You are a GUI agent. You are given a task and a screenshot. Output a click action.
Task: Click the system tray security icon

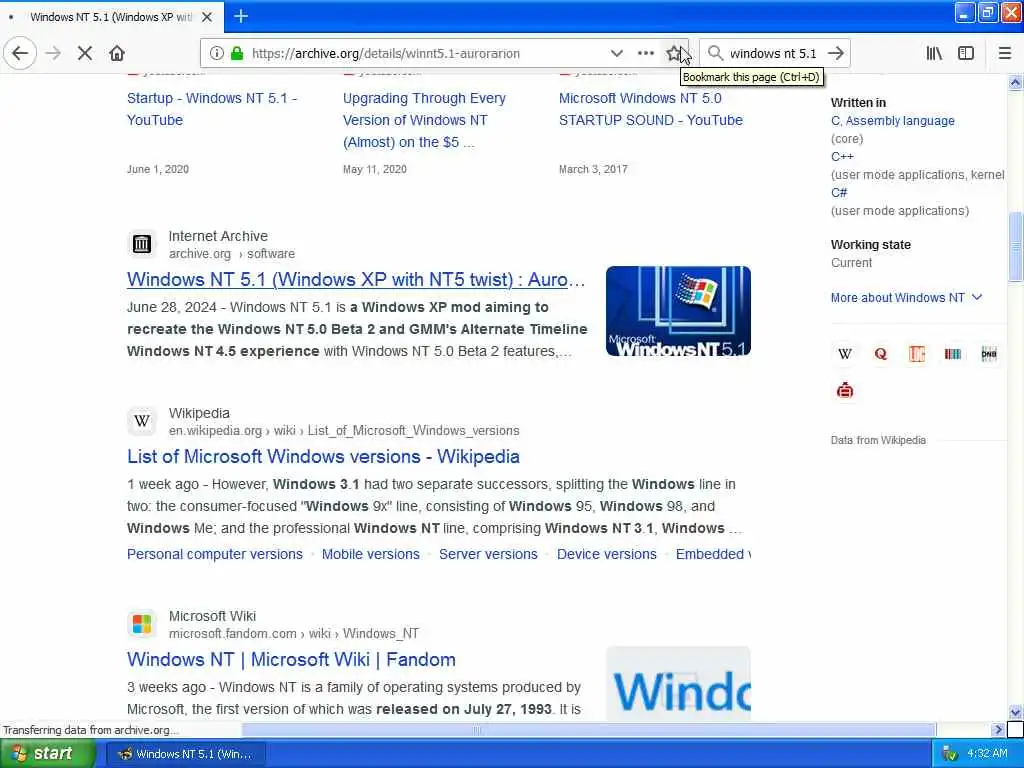click(x=950, y=754)
